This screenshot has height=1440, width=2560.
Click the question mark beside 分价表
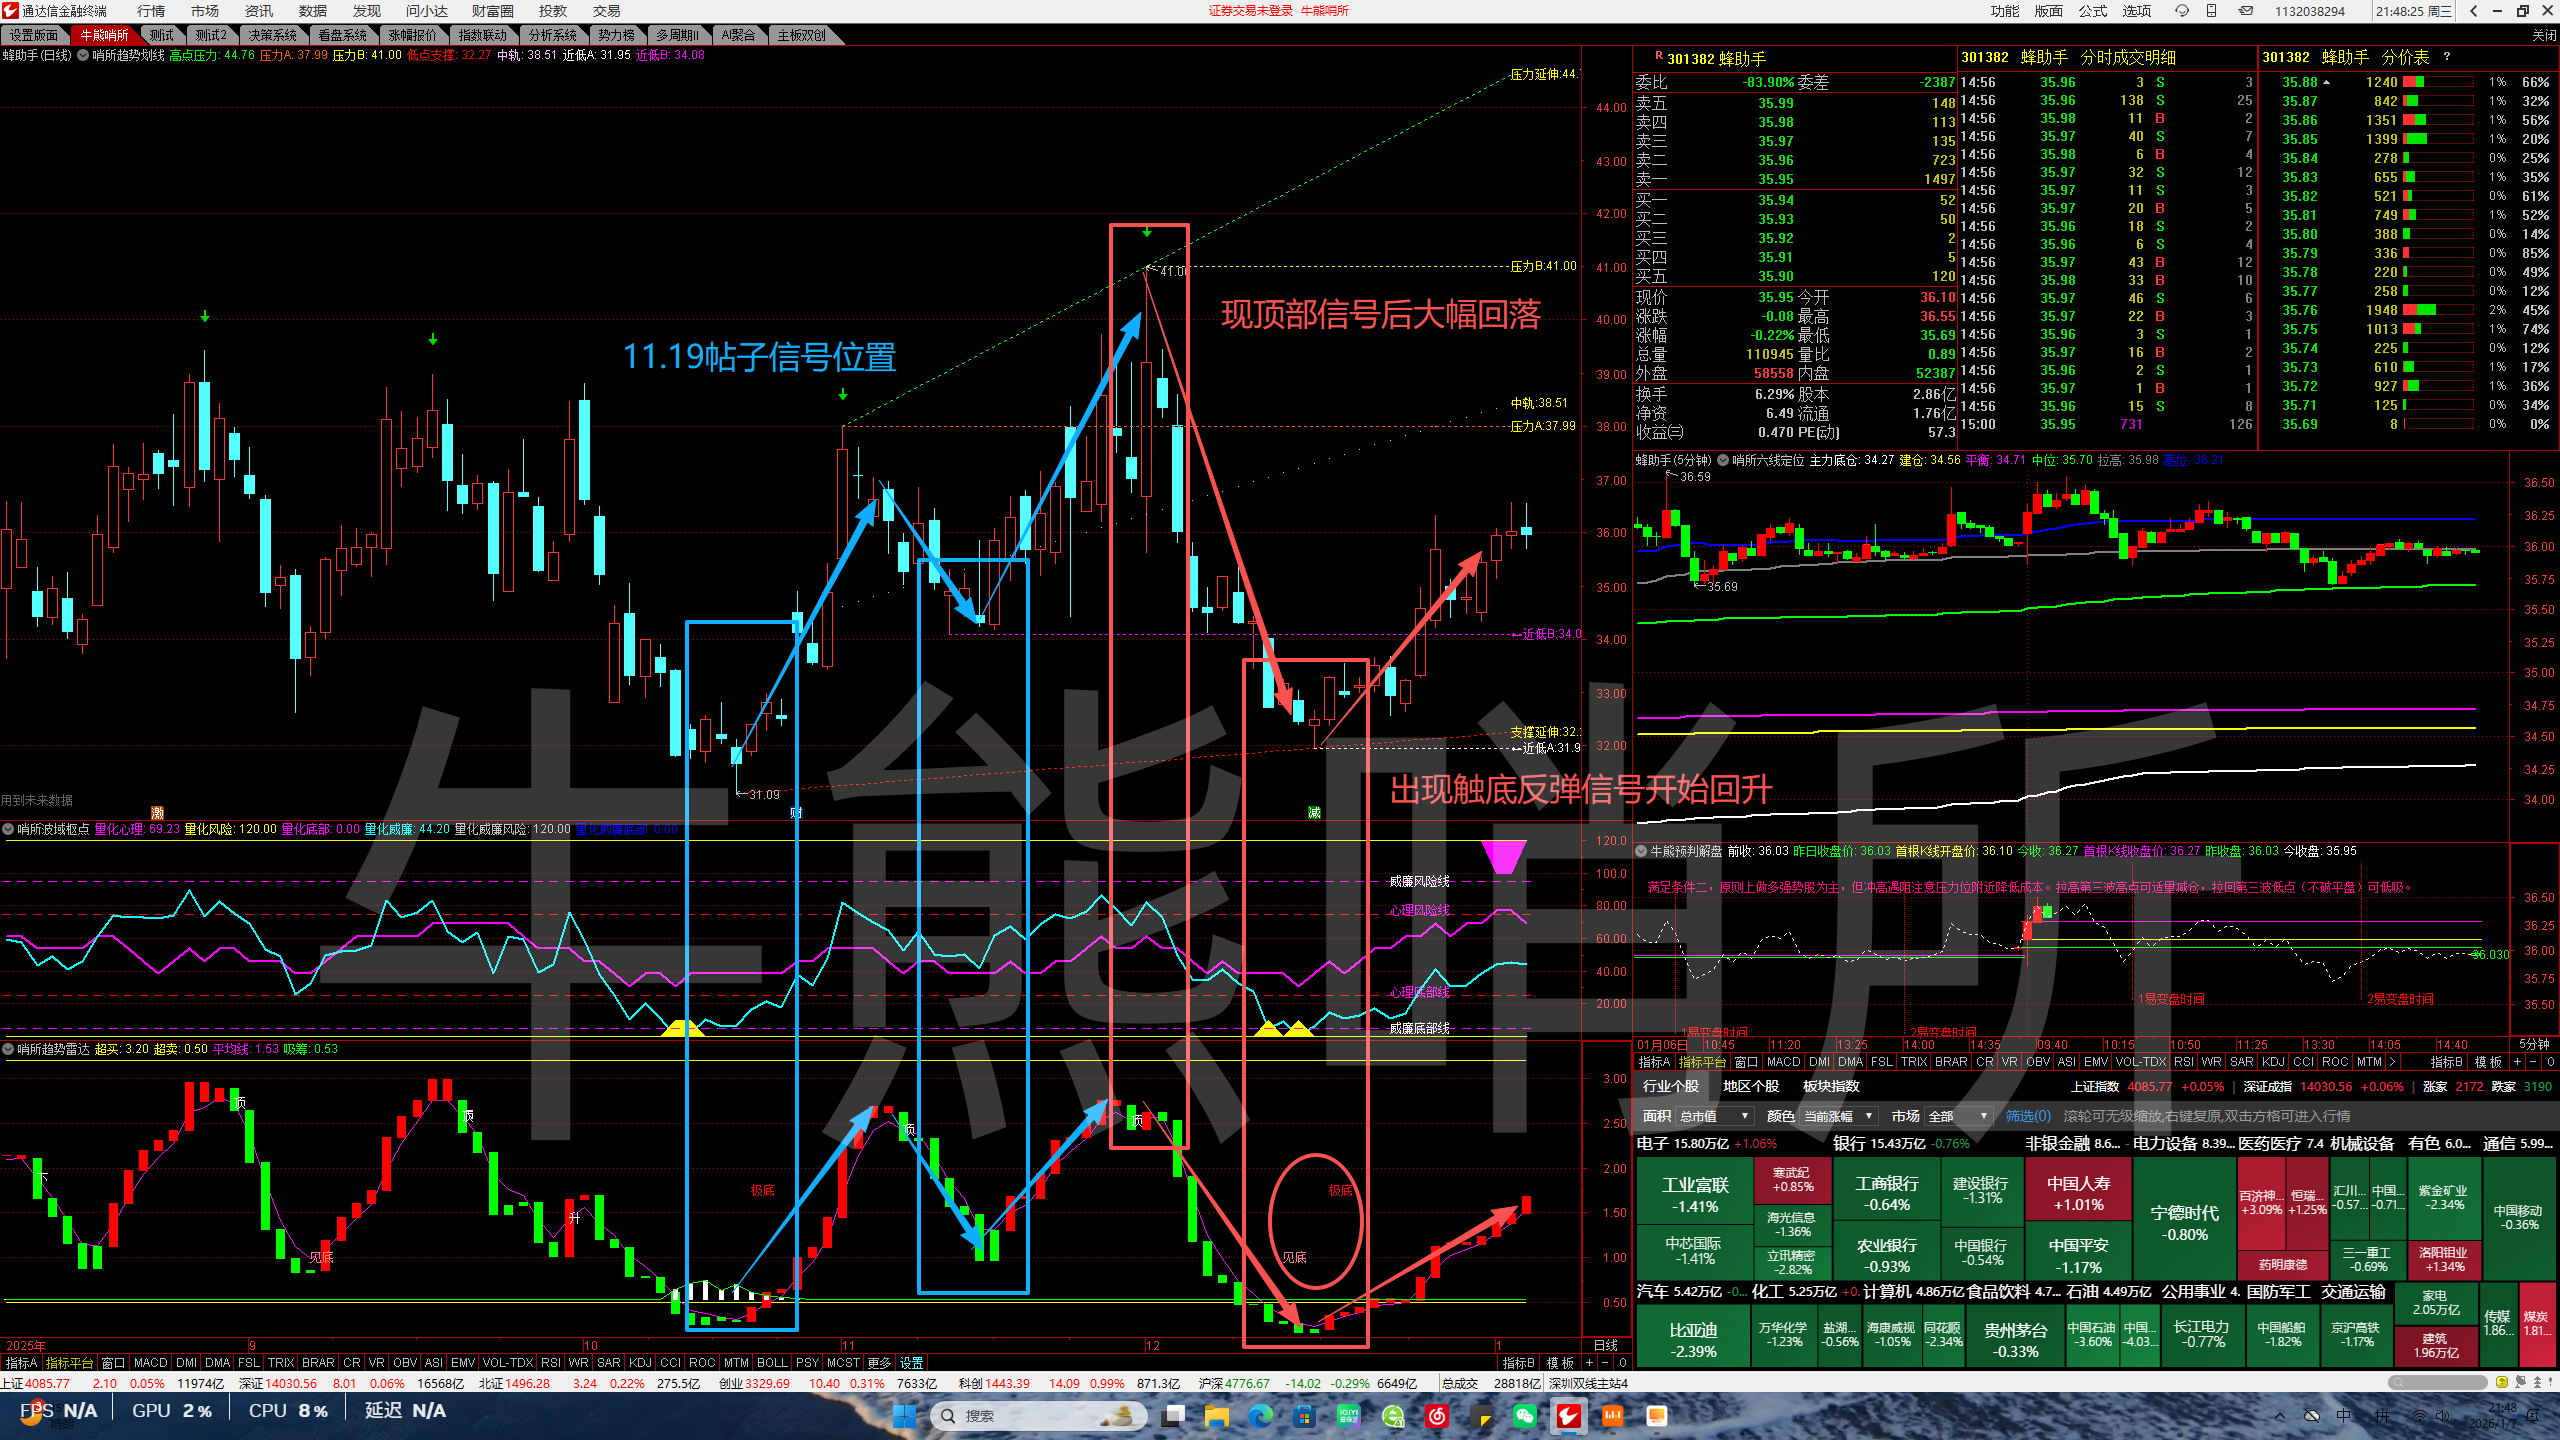(x=2447, y=57)
